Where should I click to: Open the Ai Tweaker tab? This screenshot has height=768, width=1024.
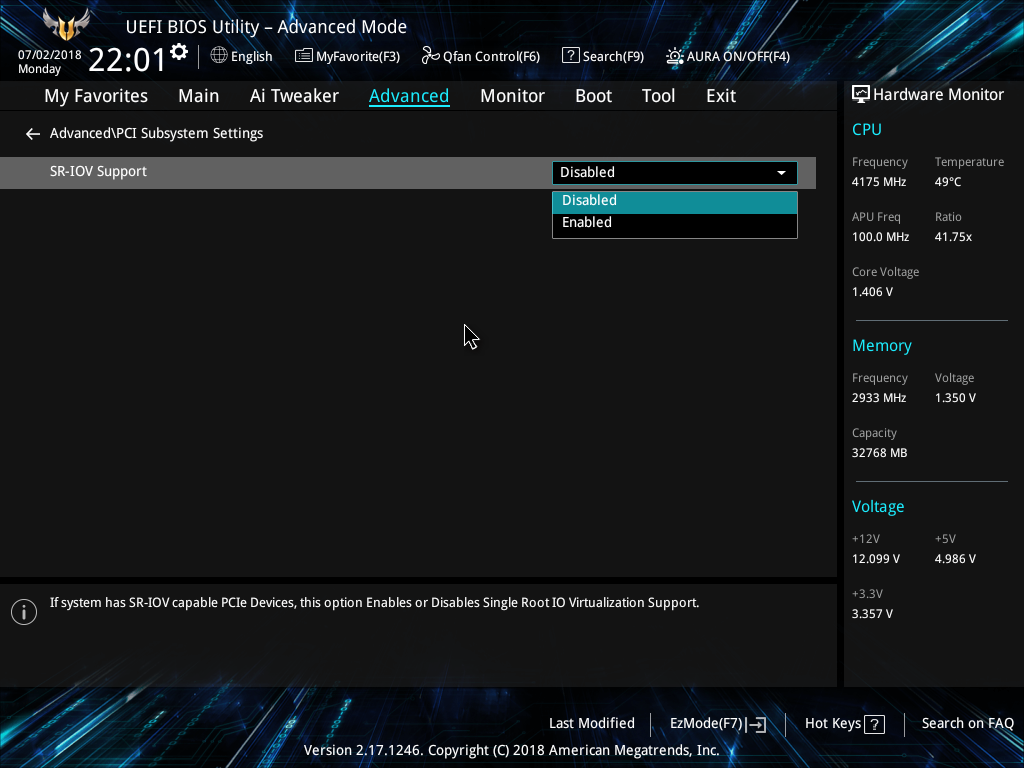click(294, 96)
